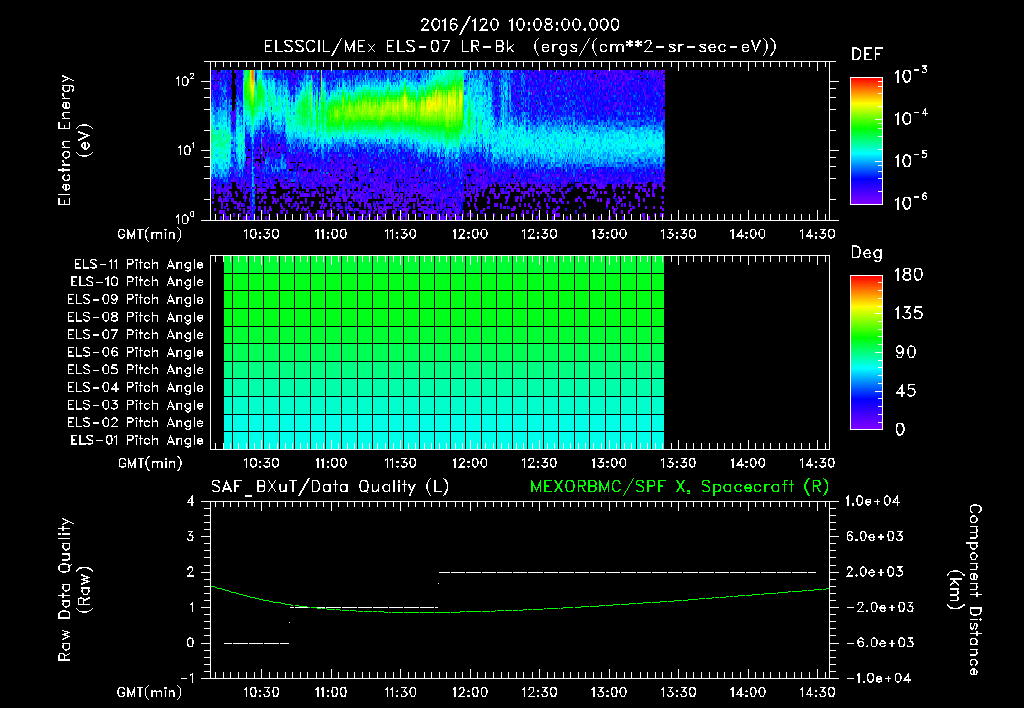Click the 10^-4 tick on DEF colorbar
This screenshot has width=1024, height=708.
pos(911,118)
